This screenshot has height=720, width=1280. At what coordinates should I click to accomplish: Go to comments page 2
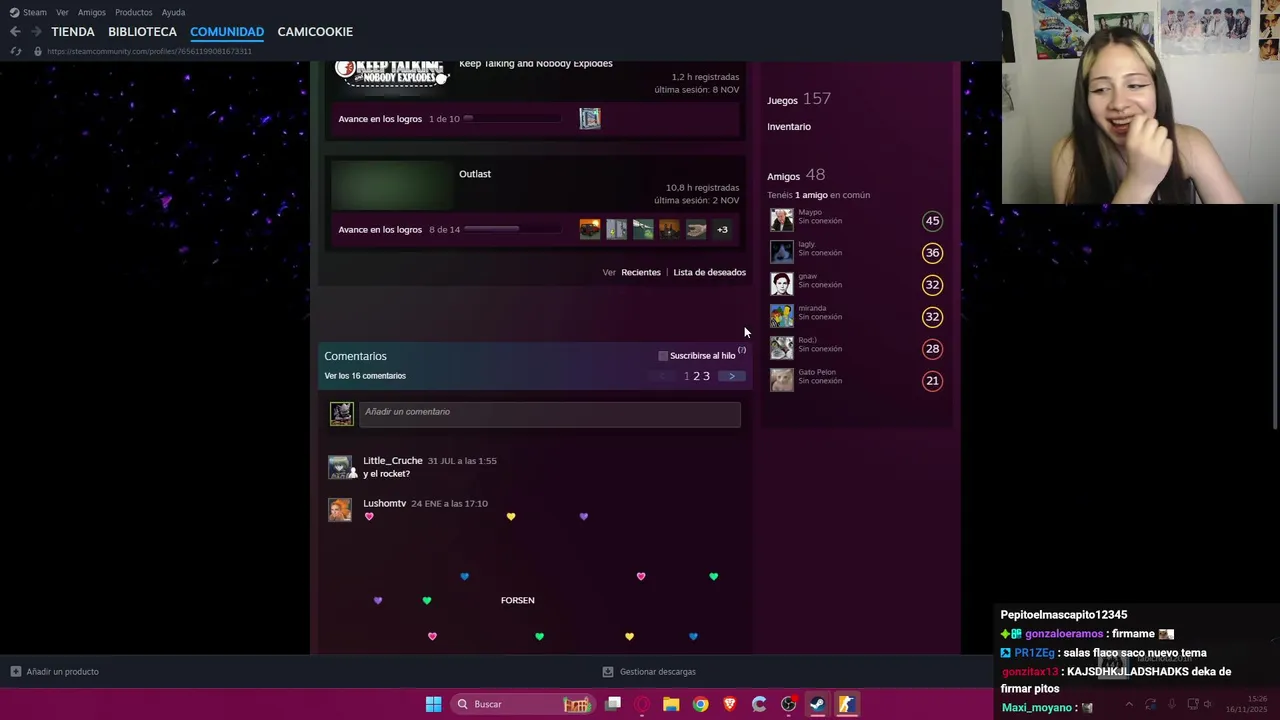696,376
